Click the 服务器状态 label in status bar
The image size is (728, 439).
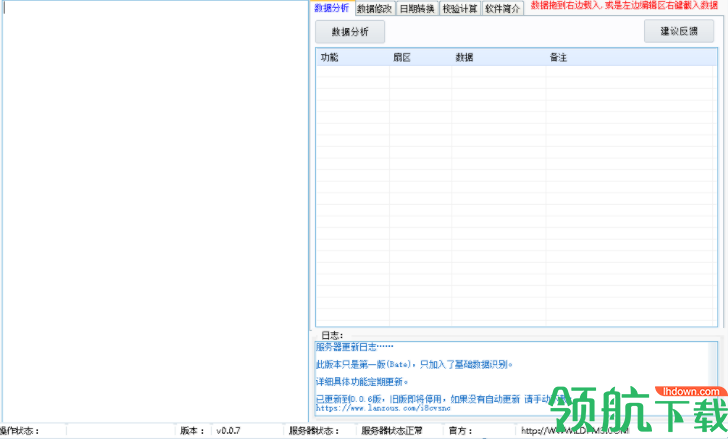point(314,431)
